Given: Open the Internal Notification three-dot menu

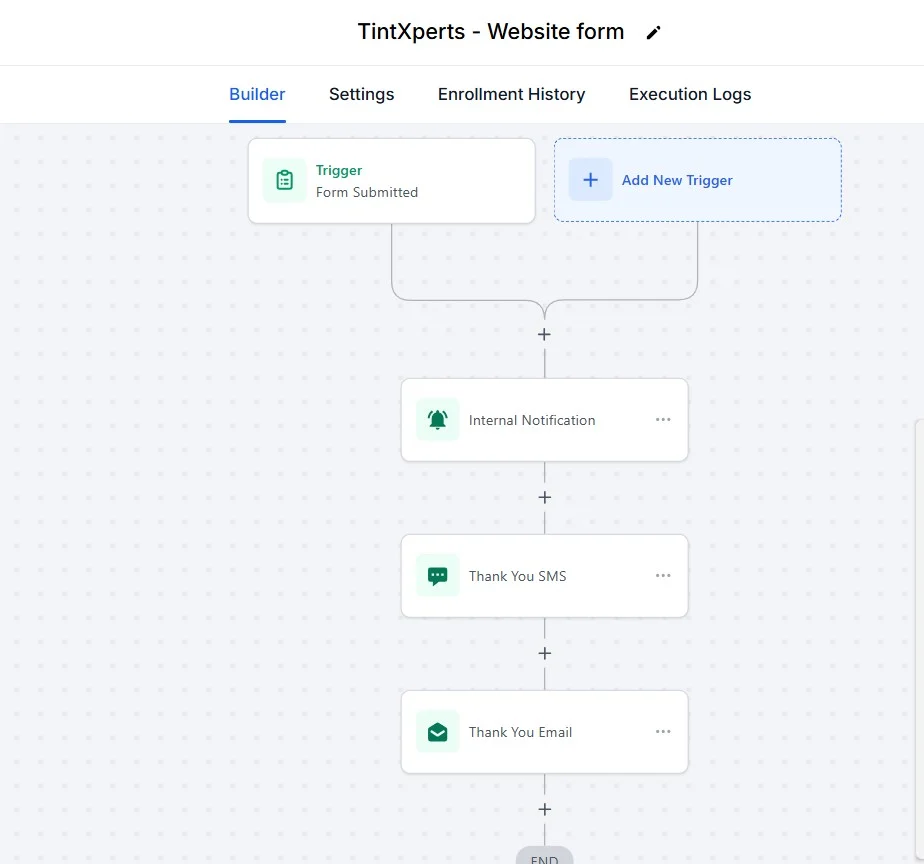Looking at the screenshot, I should click(x=663, y=420).
